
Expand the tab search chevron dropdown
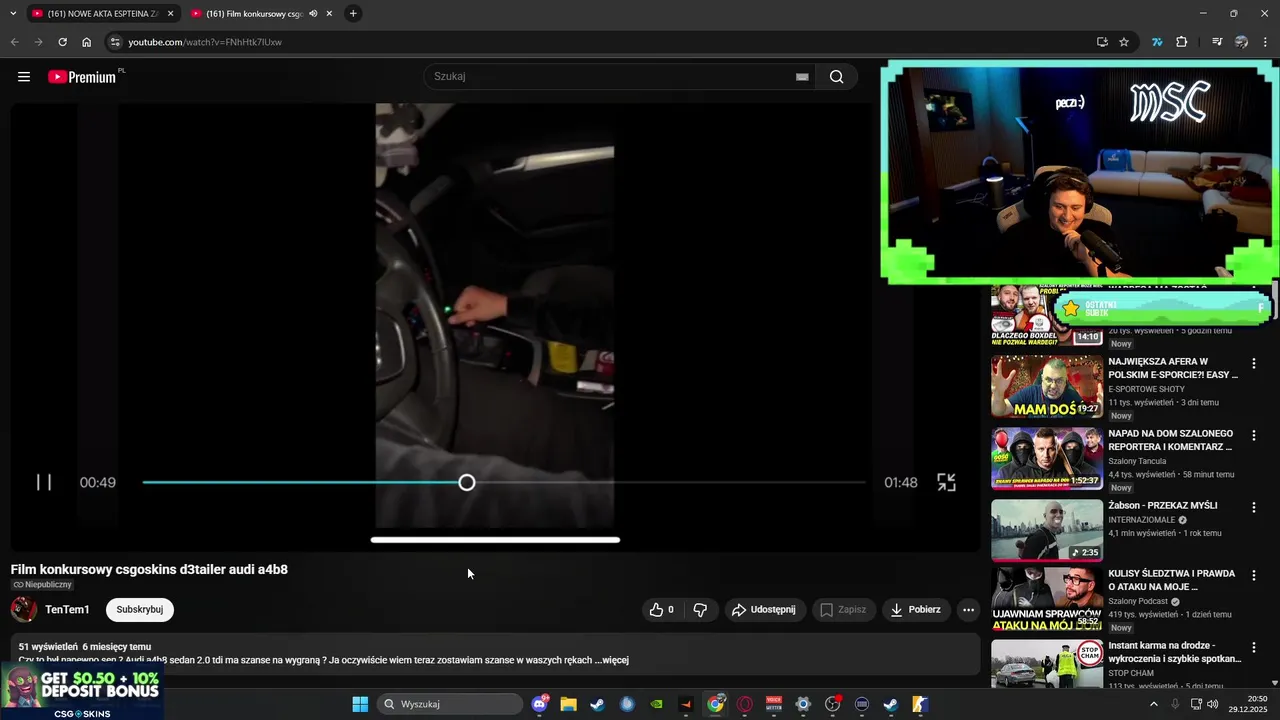coord(13,14)
